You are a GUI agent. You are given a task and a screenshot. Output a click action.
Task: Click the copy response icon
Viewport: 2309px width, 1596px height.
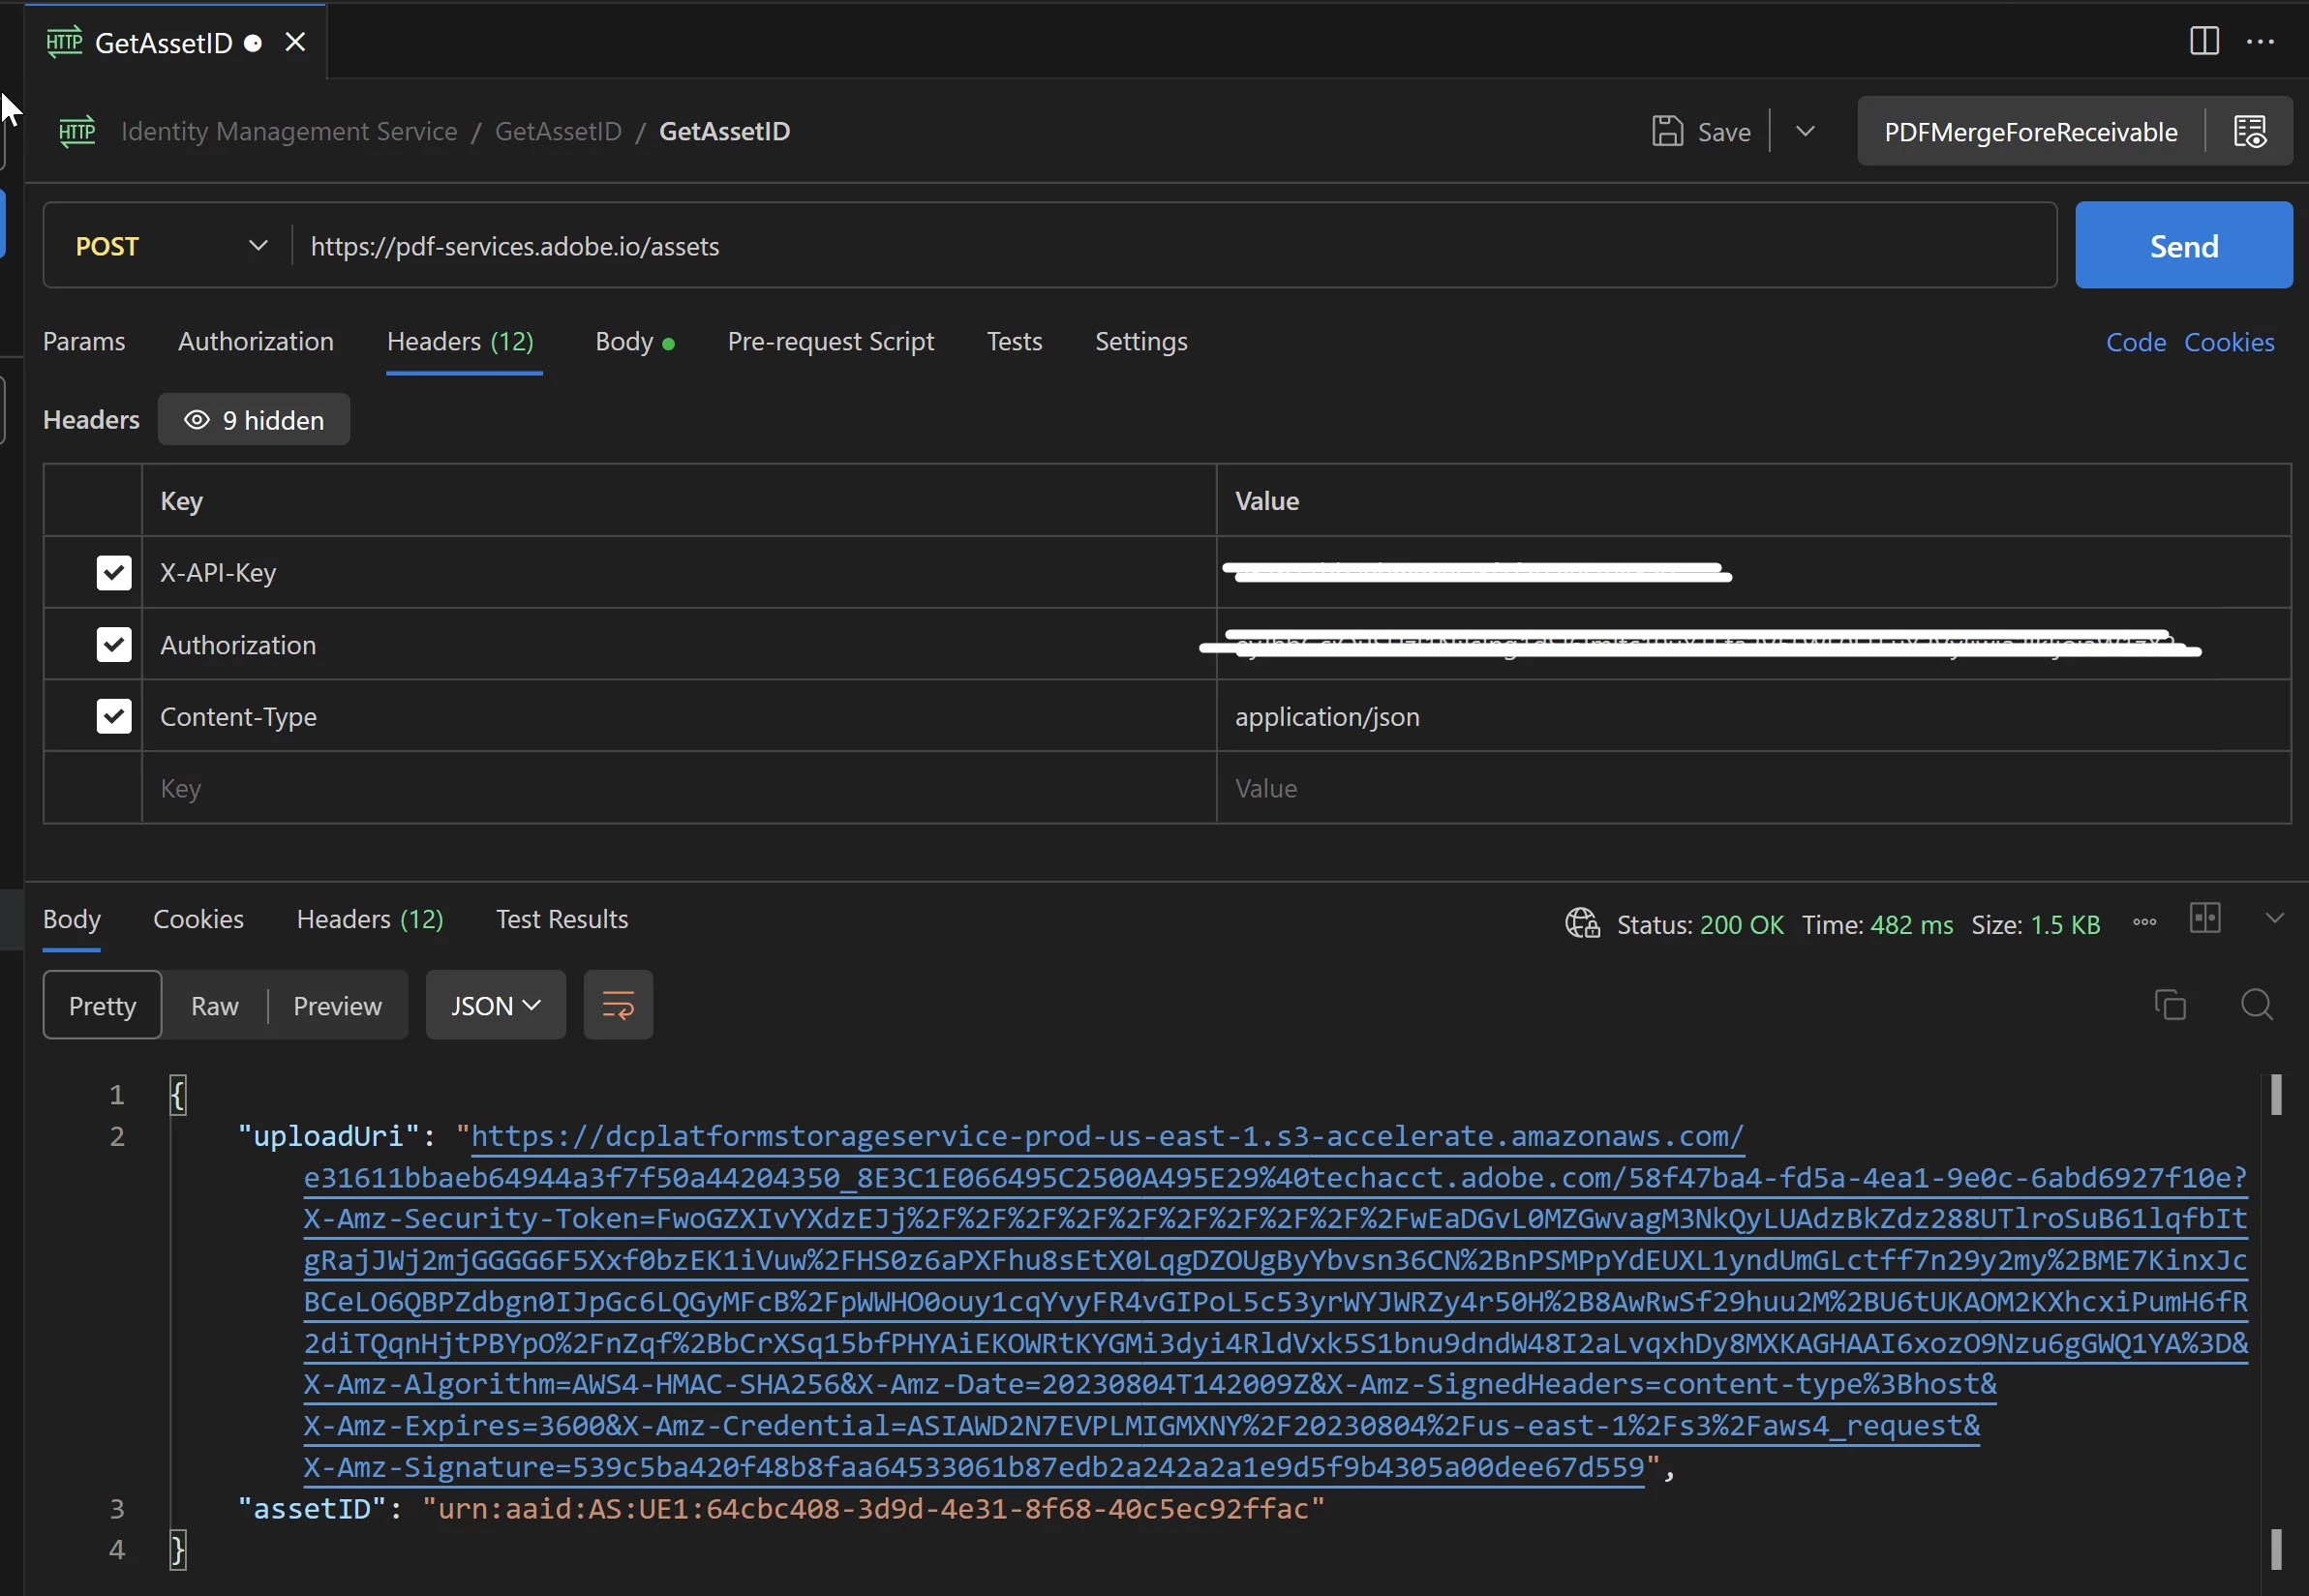pos(2169,1004)
